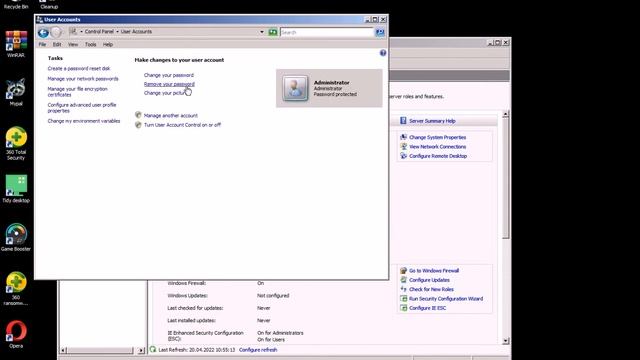Click the search button icon next to the Search box
The height and width of the screenshot is (360, 640).
[380, 32]
